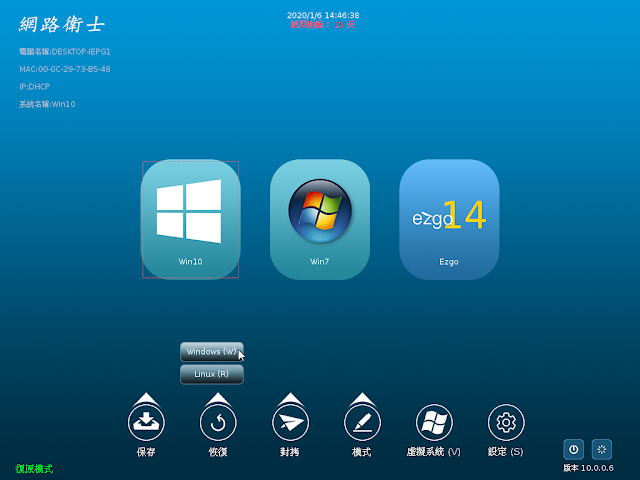Click the clone (對拷) paper plane icon

(290, 422)
